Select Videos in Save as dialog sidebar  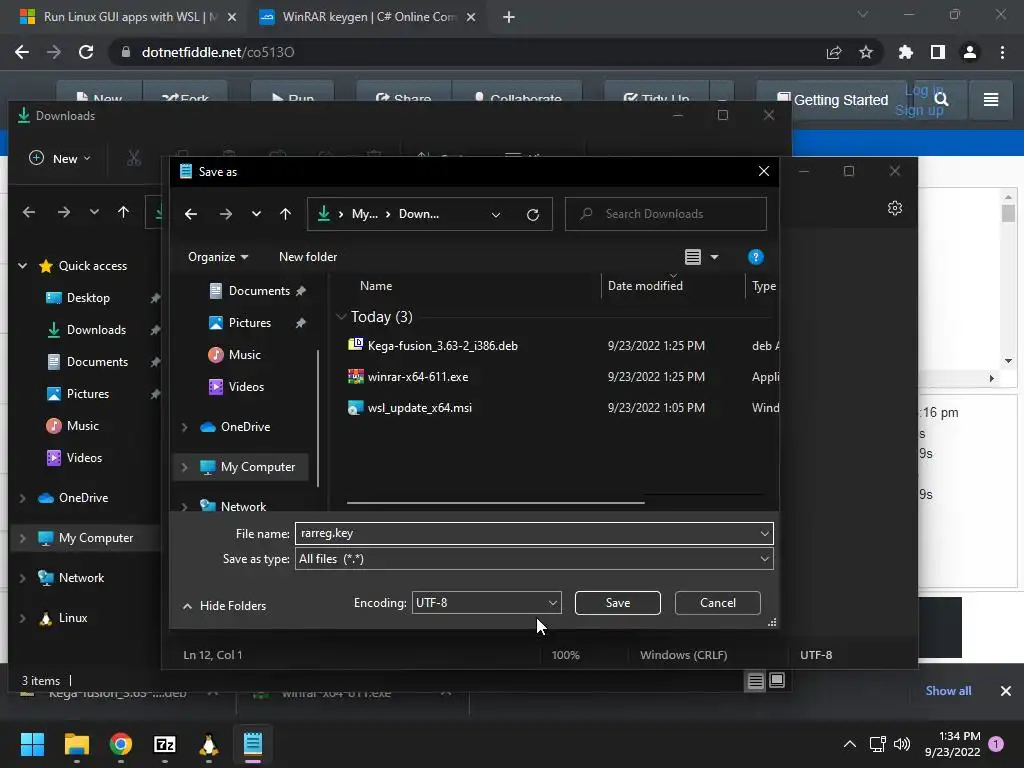coord(246,387)
